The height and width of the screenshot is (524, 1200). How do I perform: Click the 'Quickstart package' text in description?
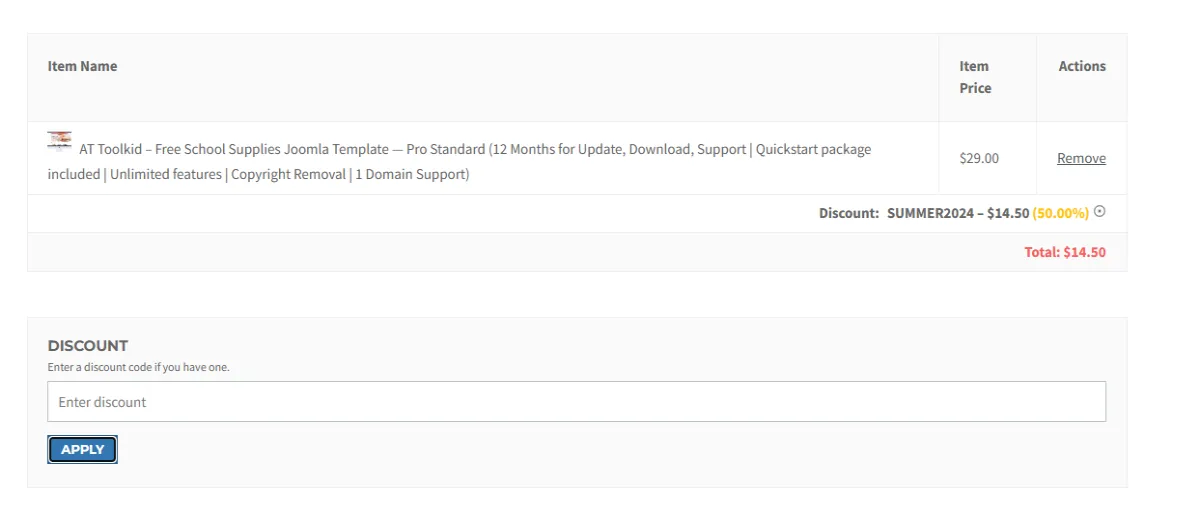click(813, 149)
